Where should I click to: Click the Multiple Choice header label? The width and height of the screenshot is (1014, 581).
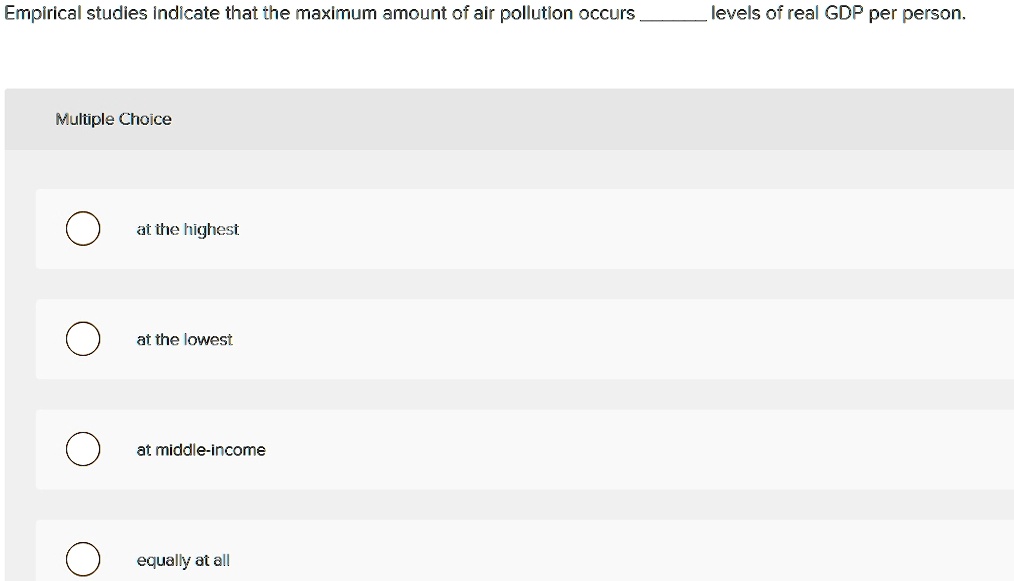point(113,119)
